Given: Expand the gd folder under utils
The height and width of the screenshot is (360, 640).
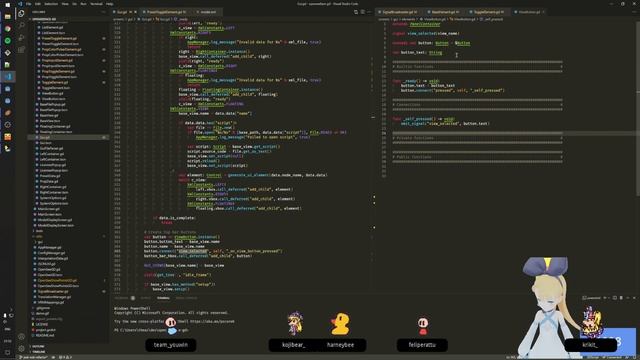Looking at the screenshot, I should point(40,242).
